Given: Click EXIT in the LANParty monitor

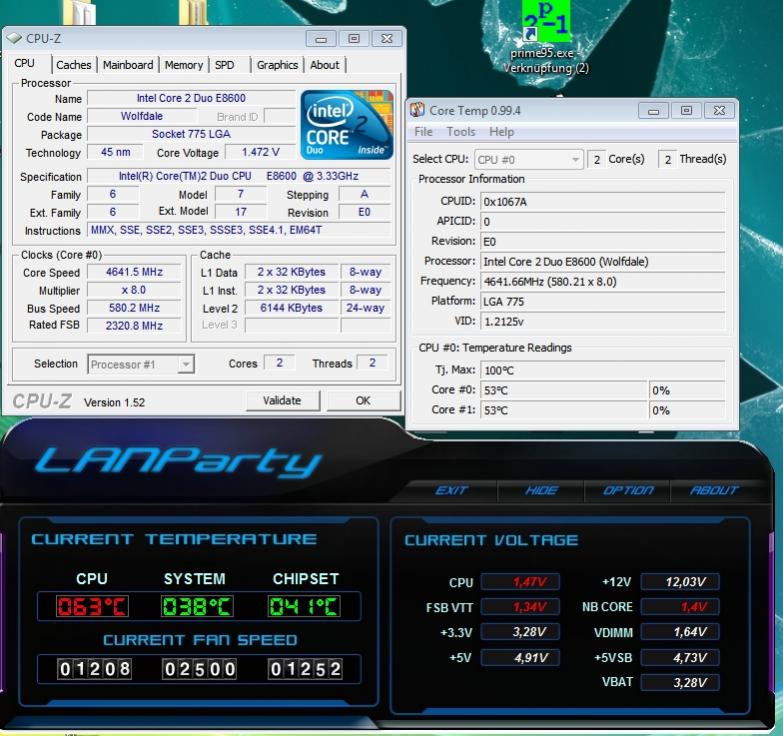Looking at the screenshot, I should tap(452, 490).
